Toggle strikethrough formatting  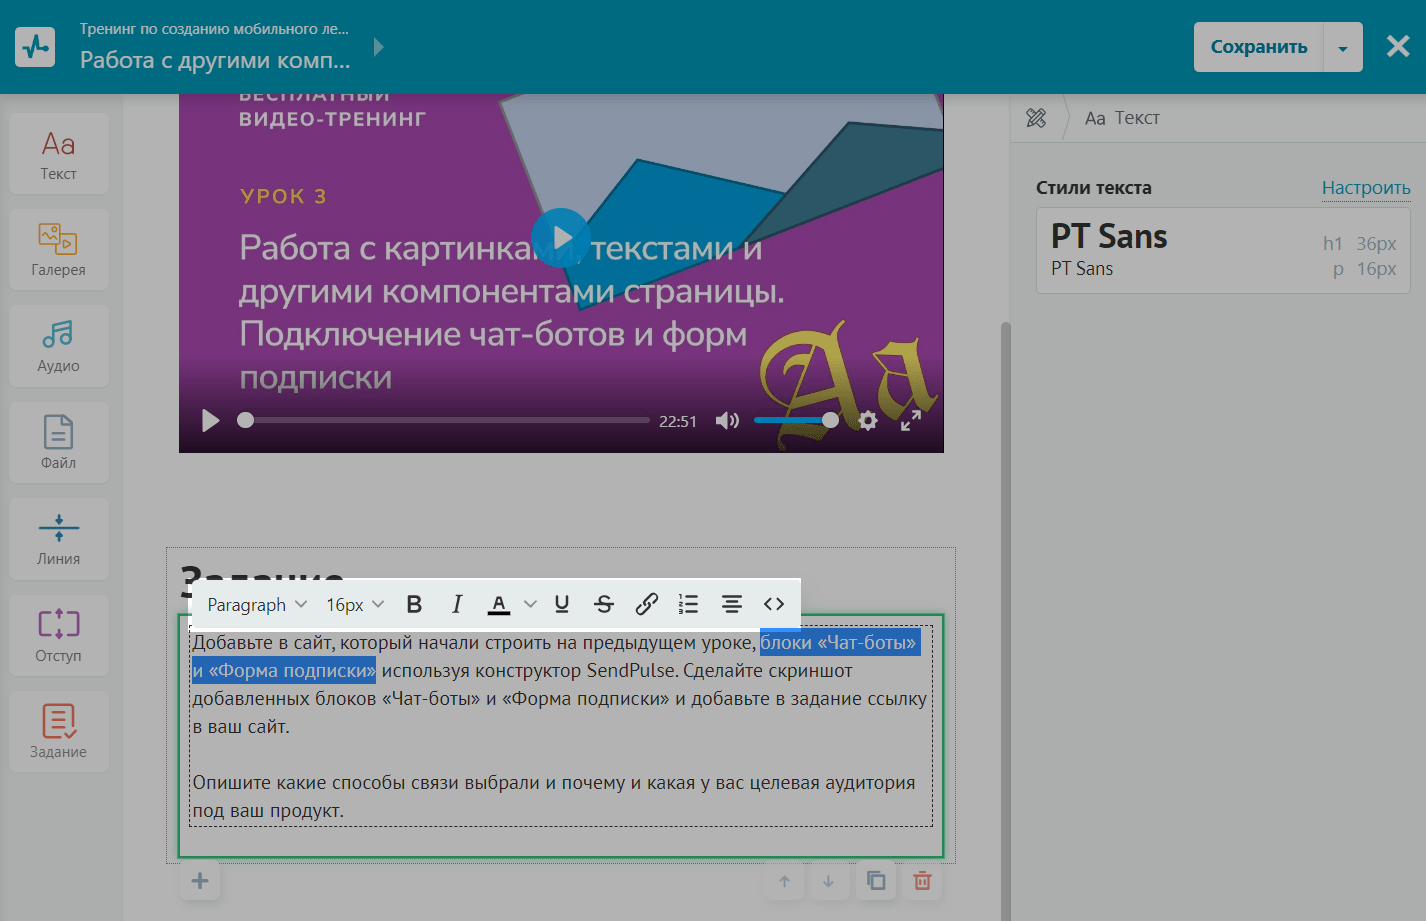(x=603, y=604)
